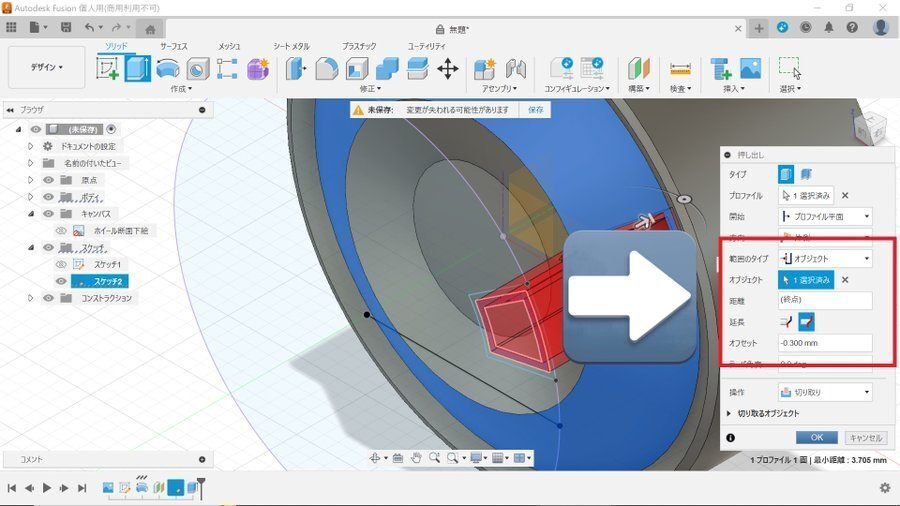Select the Offset Plane construct tool
This screenshot has width=900, height=506.
[x=638, y=69]
